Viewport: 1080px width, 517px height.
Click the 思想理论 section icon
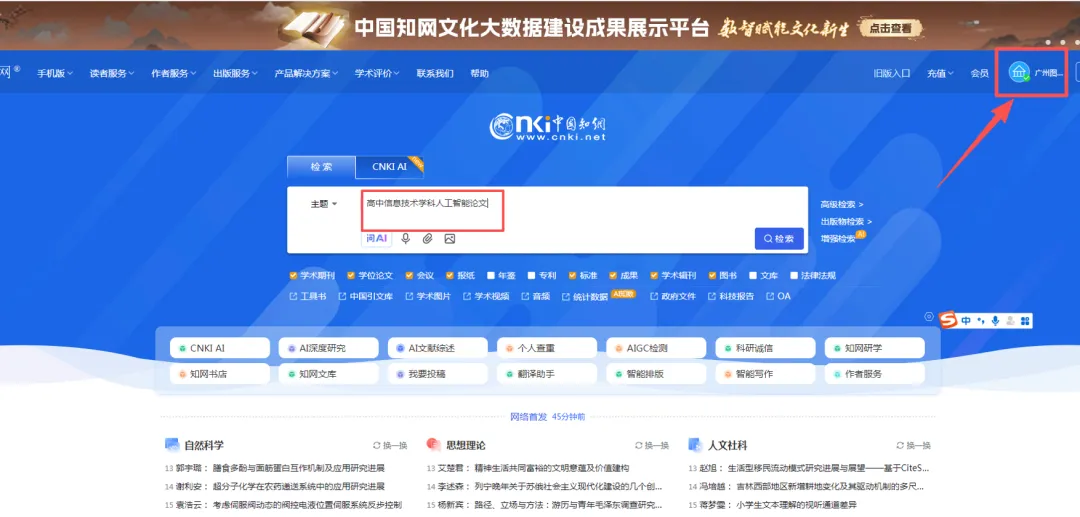[x=433, y=445]
